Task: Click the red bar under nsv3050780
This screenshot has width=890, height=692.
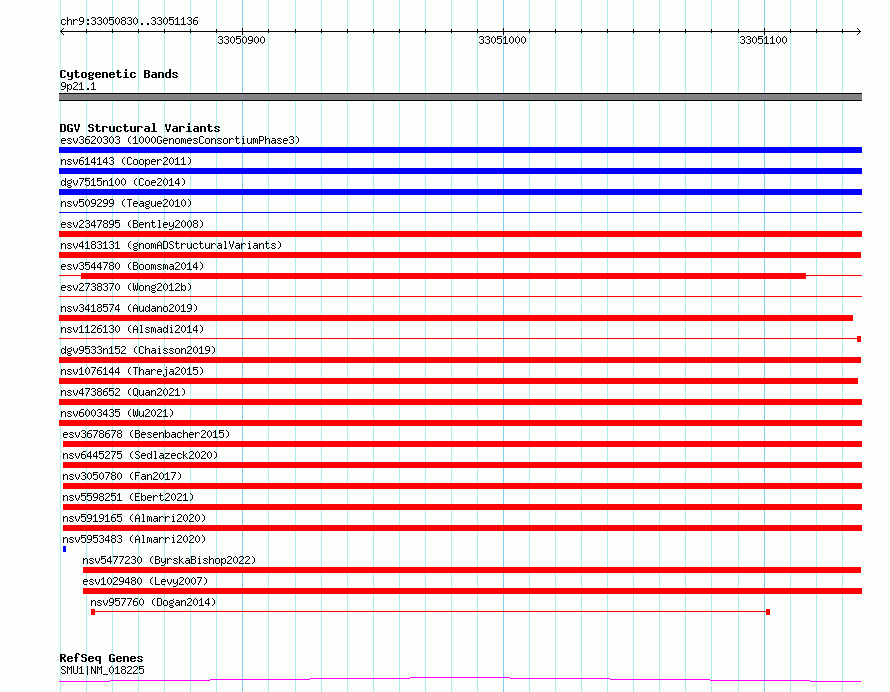Action: point(462,486)
